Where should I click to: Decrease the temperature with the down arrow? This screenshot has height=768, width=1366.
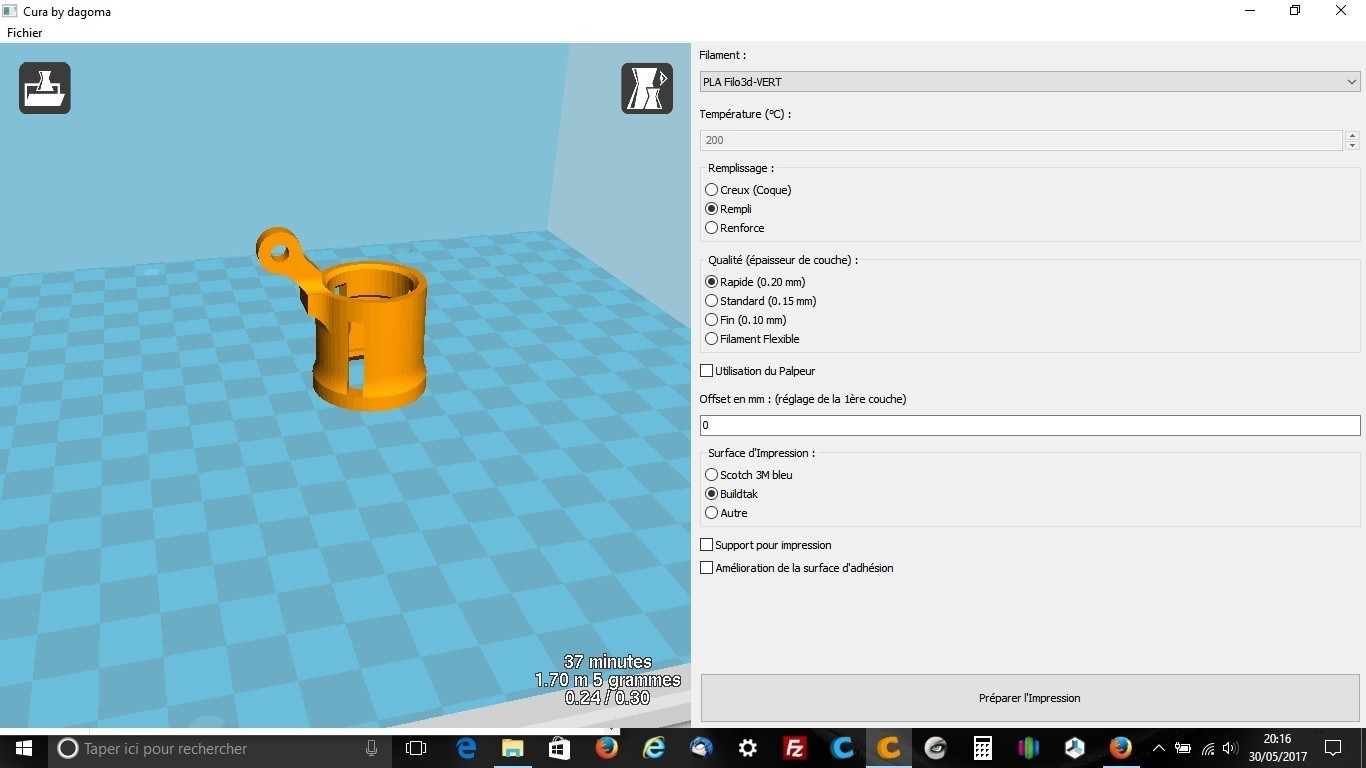click(x=1352, y=145)
